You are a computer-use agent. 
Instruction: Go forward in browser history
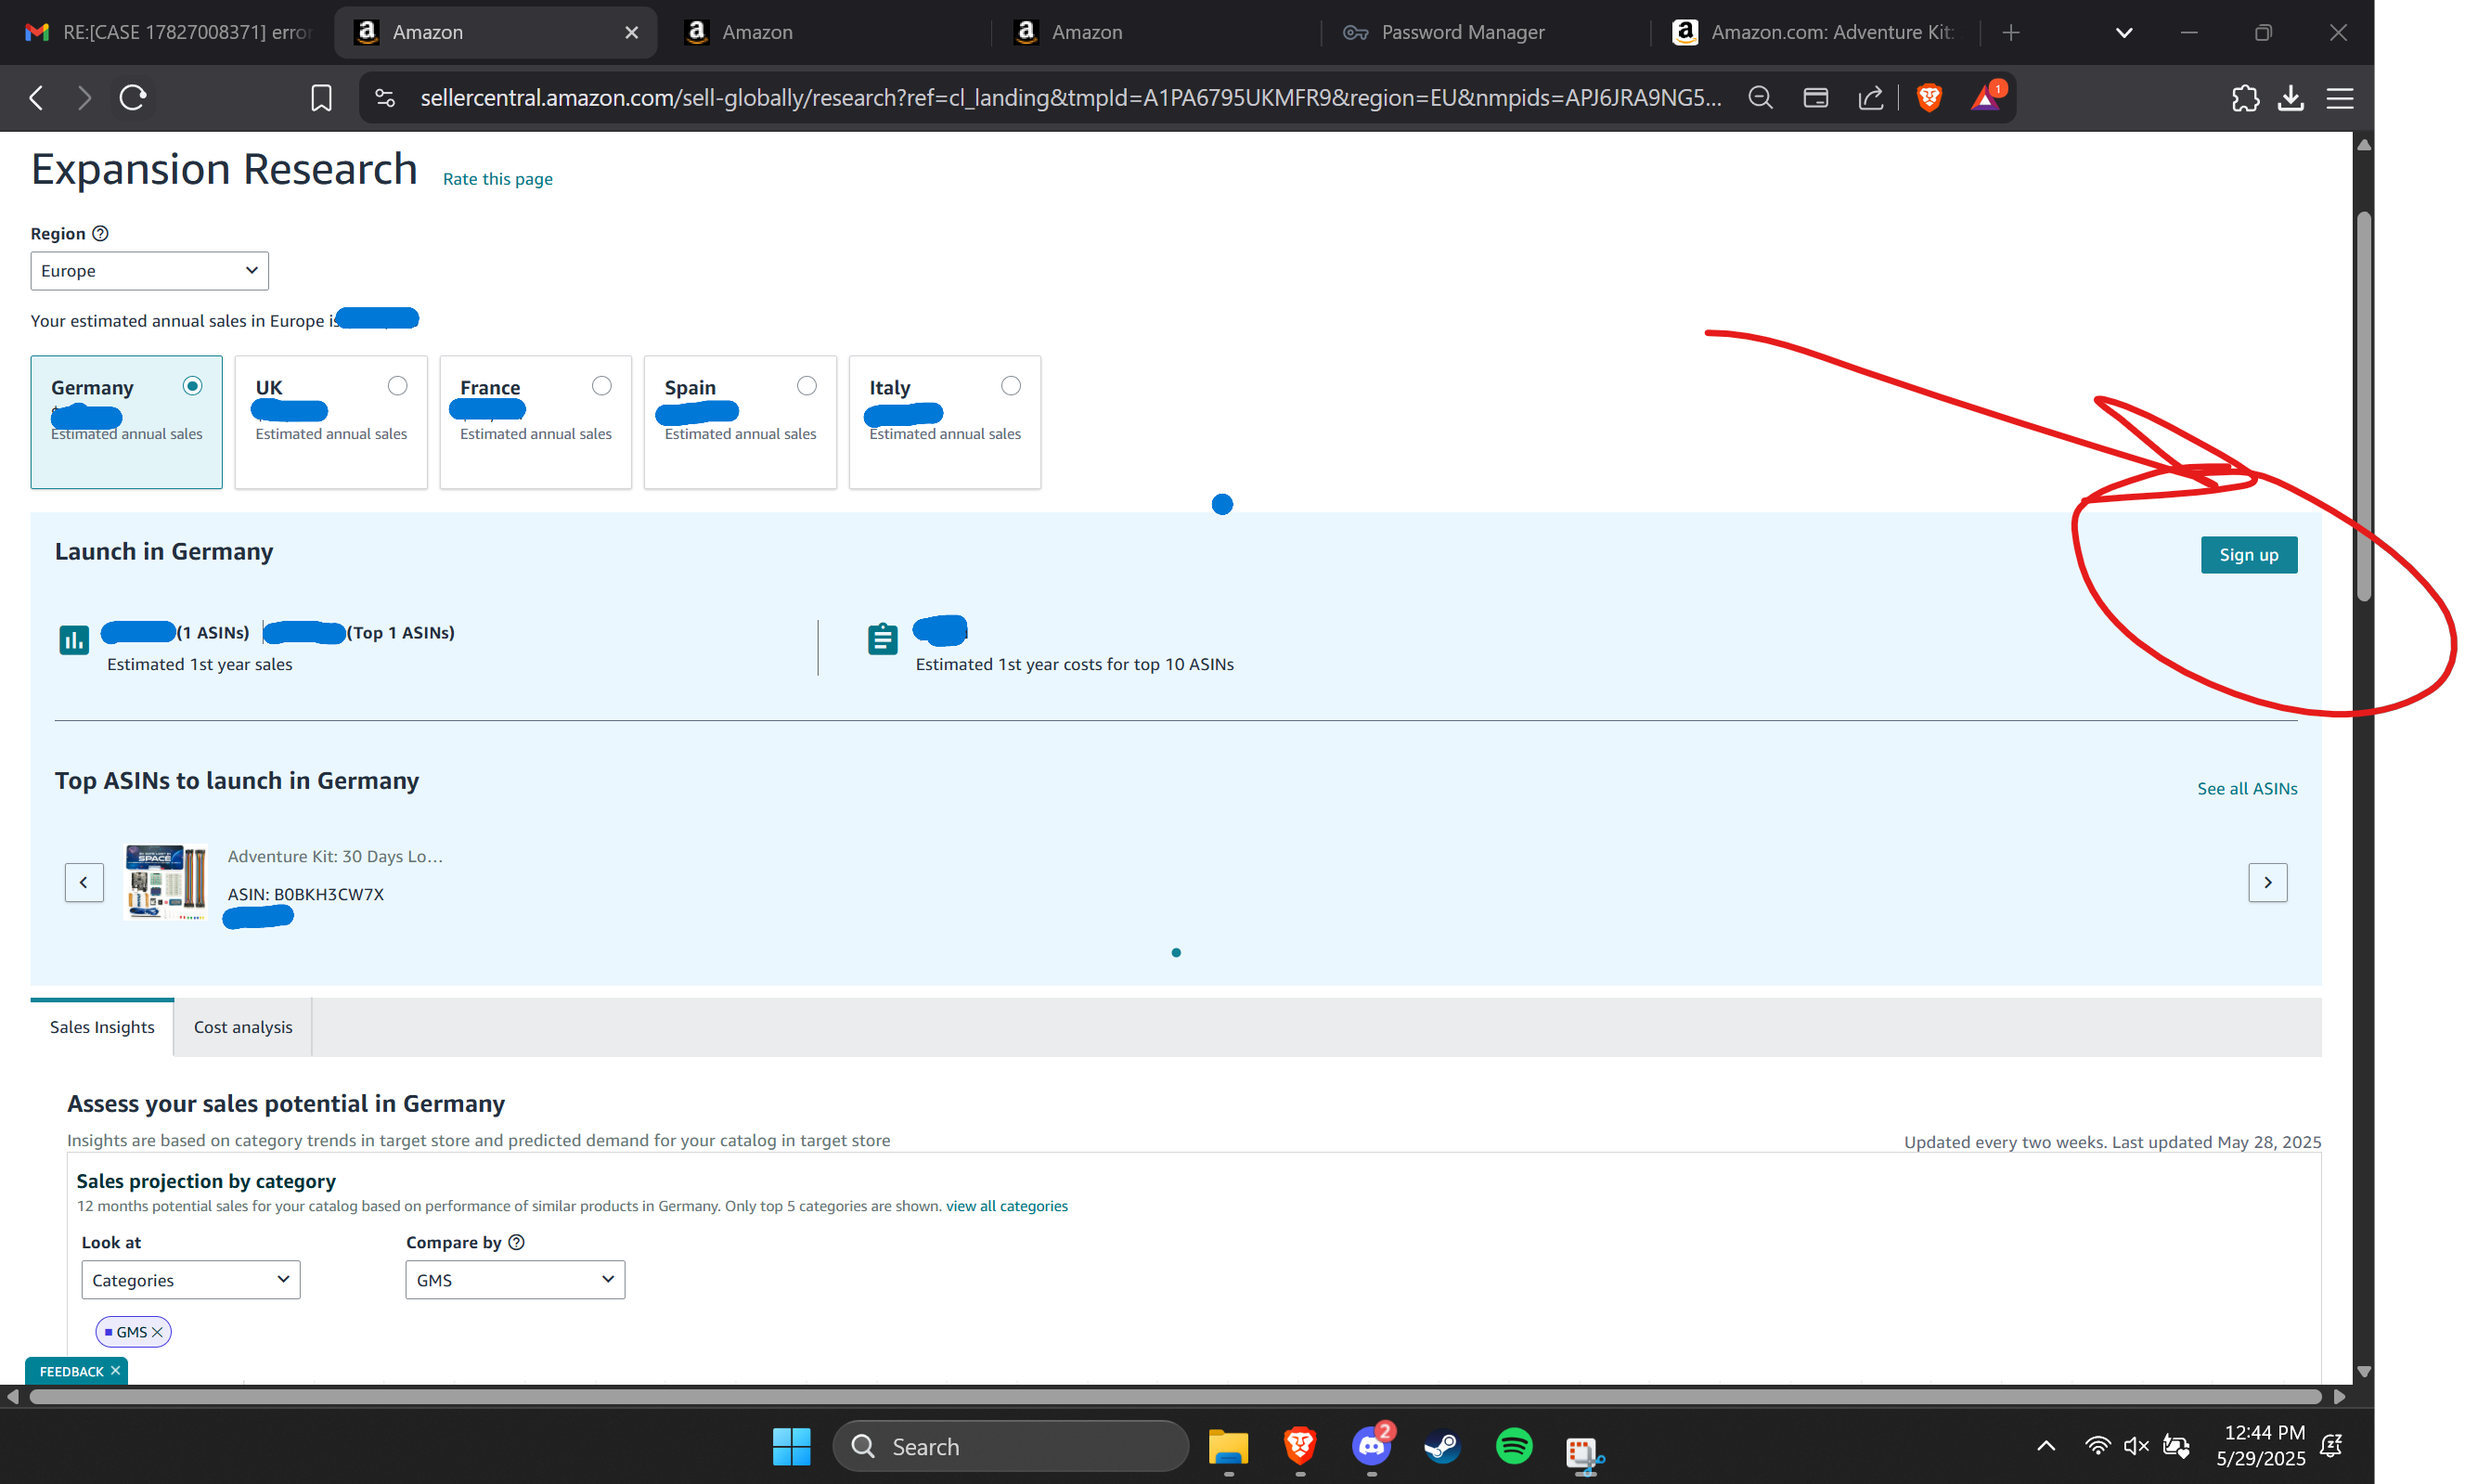(x=84, y=98)
